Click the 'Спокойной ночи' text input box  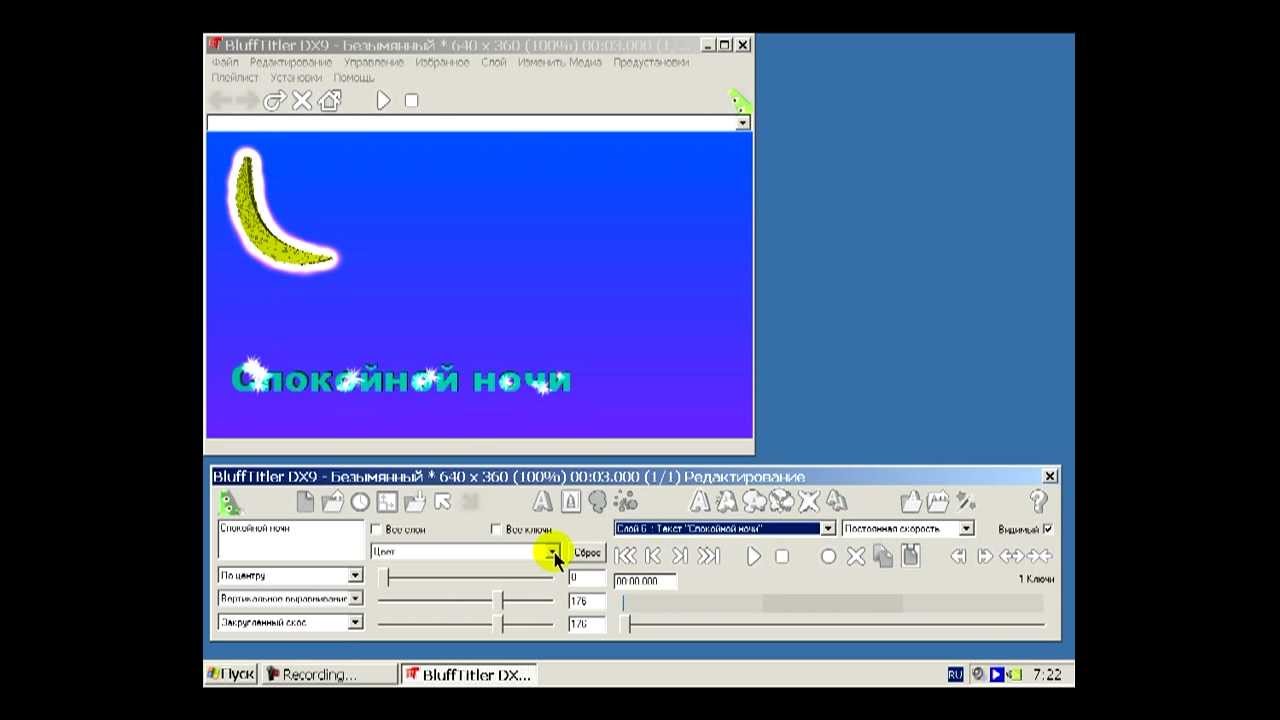[x=291, y=540]
